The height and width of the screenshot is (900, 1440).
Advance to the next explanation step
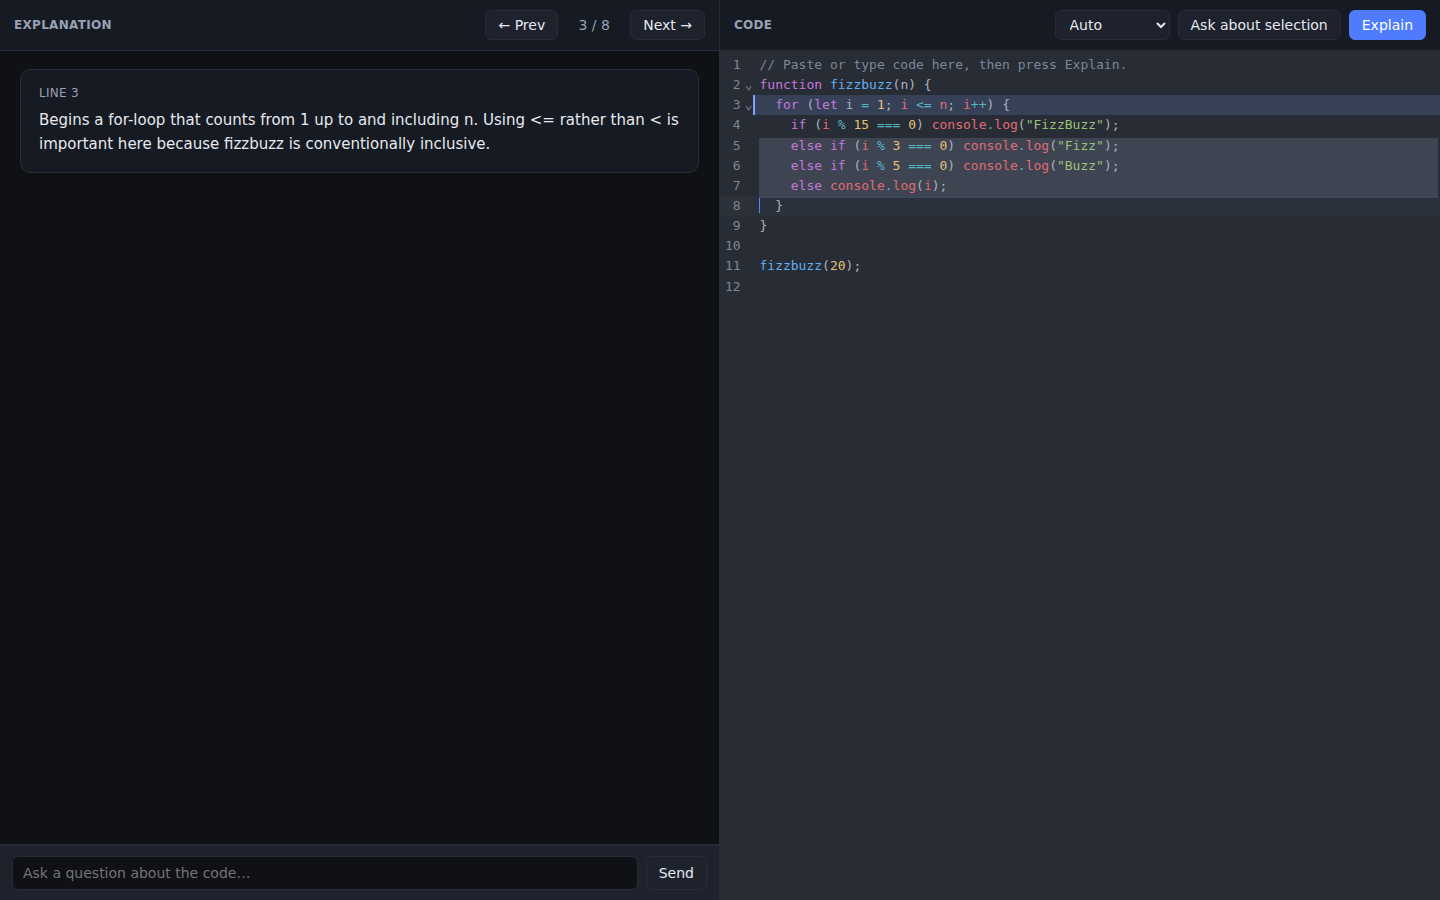pos(667,25)
